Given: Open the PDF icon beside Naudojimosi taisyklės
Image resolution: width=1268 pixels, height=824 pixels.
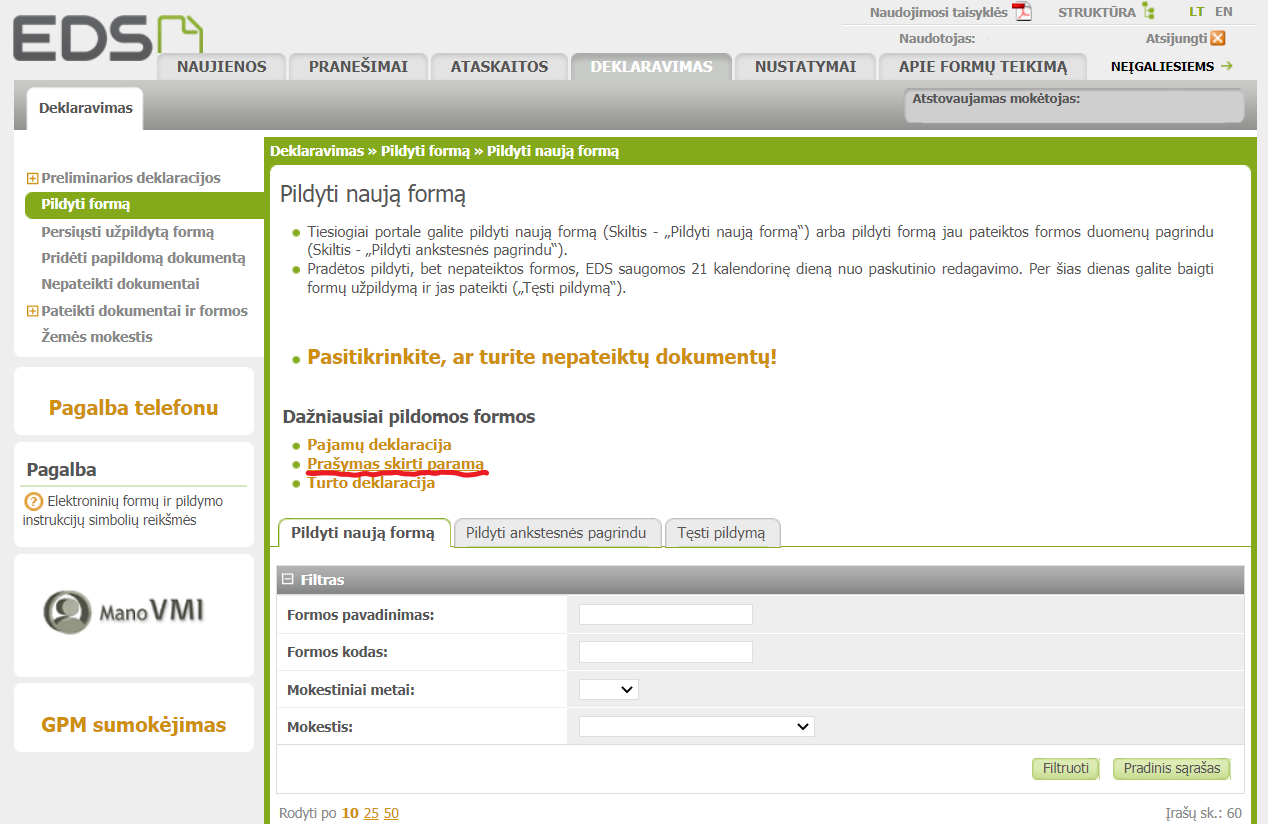Looking at the screenshot, I should 1022,12.
